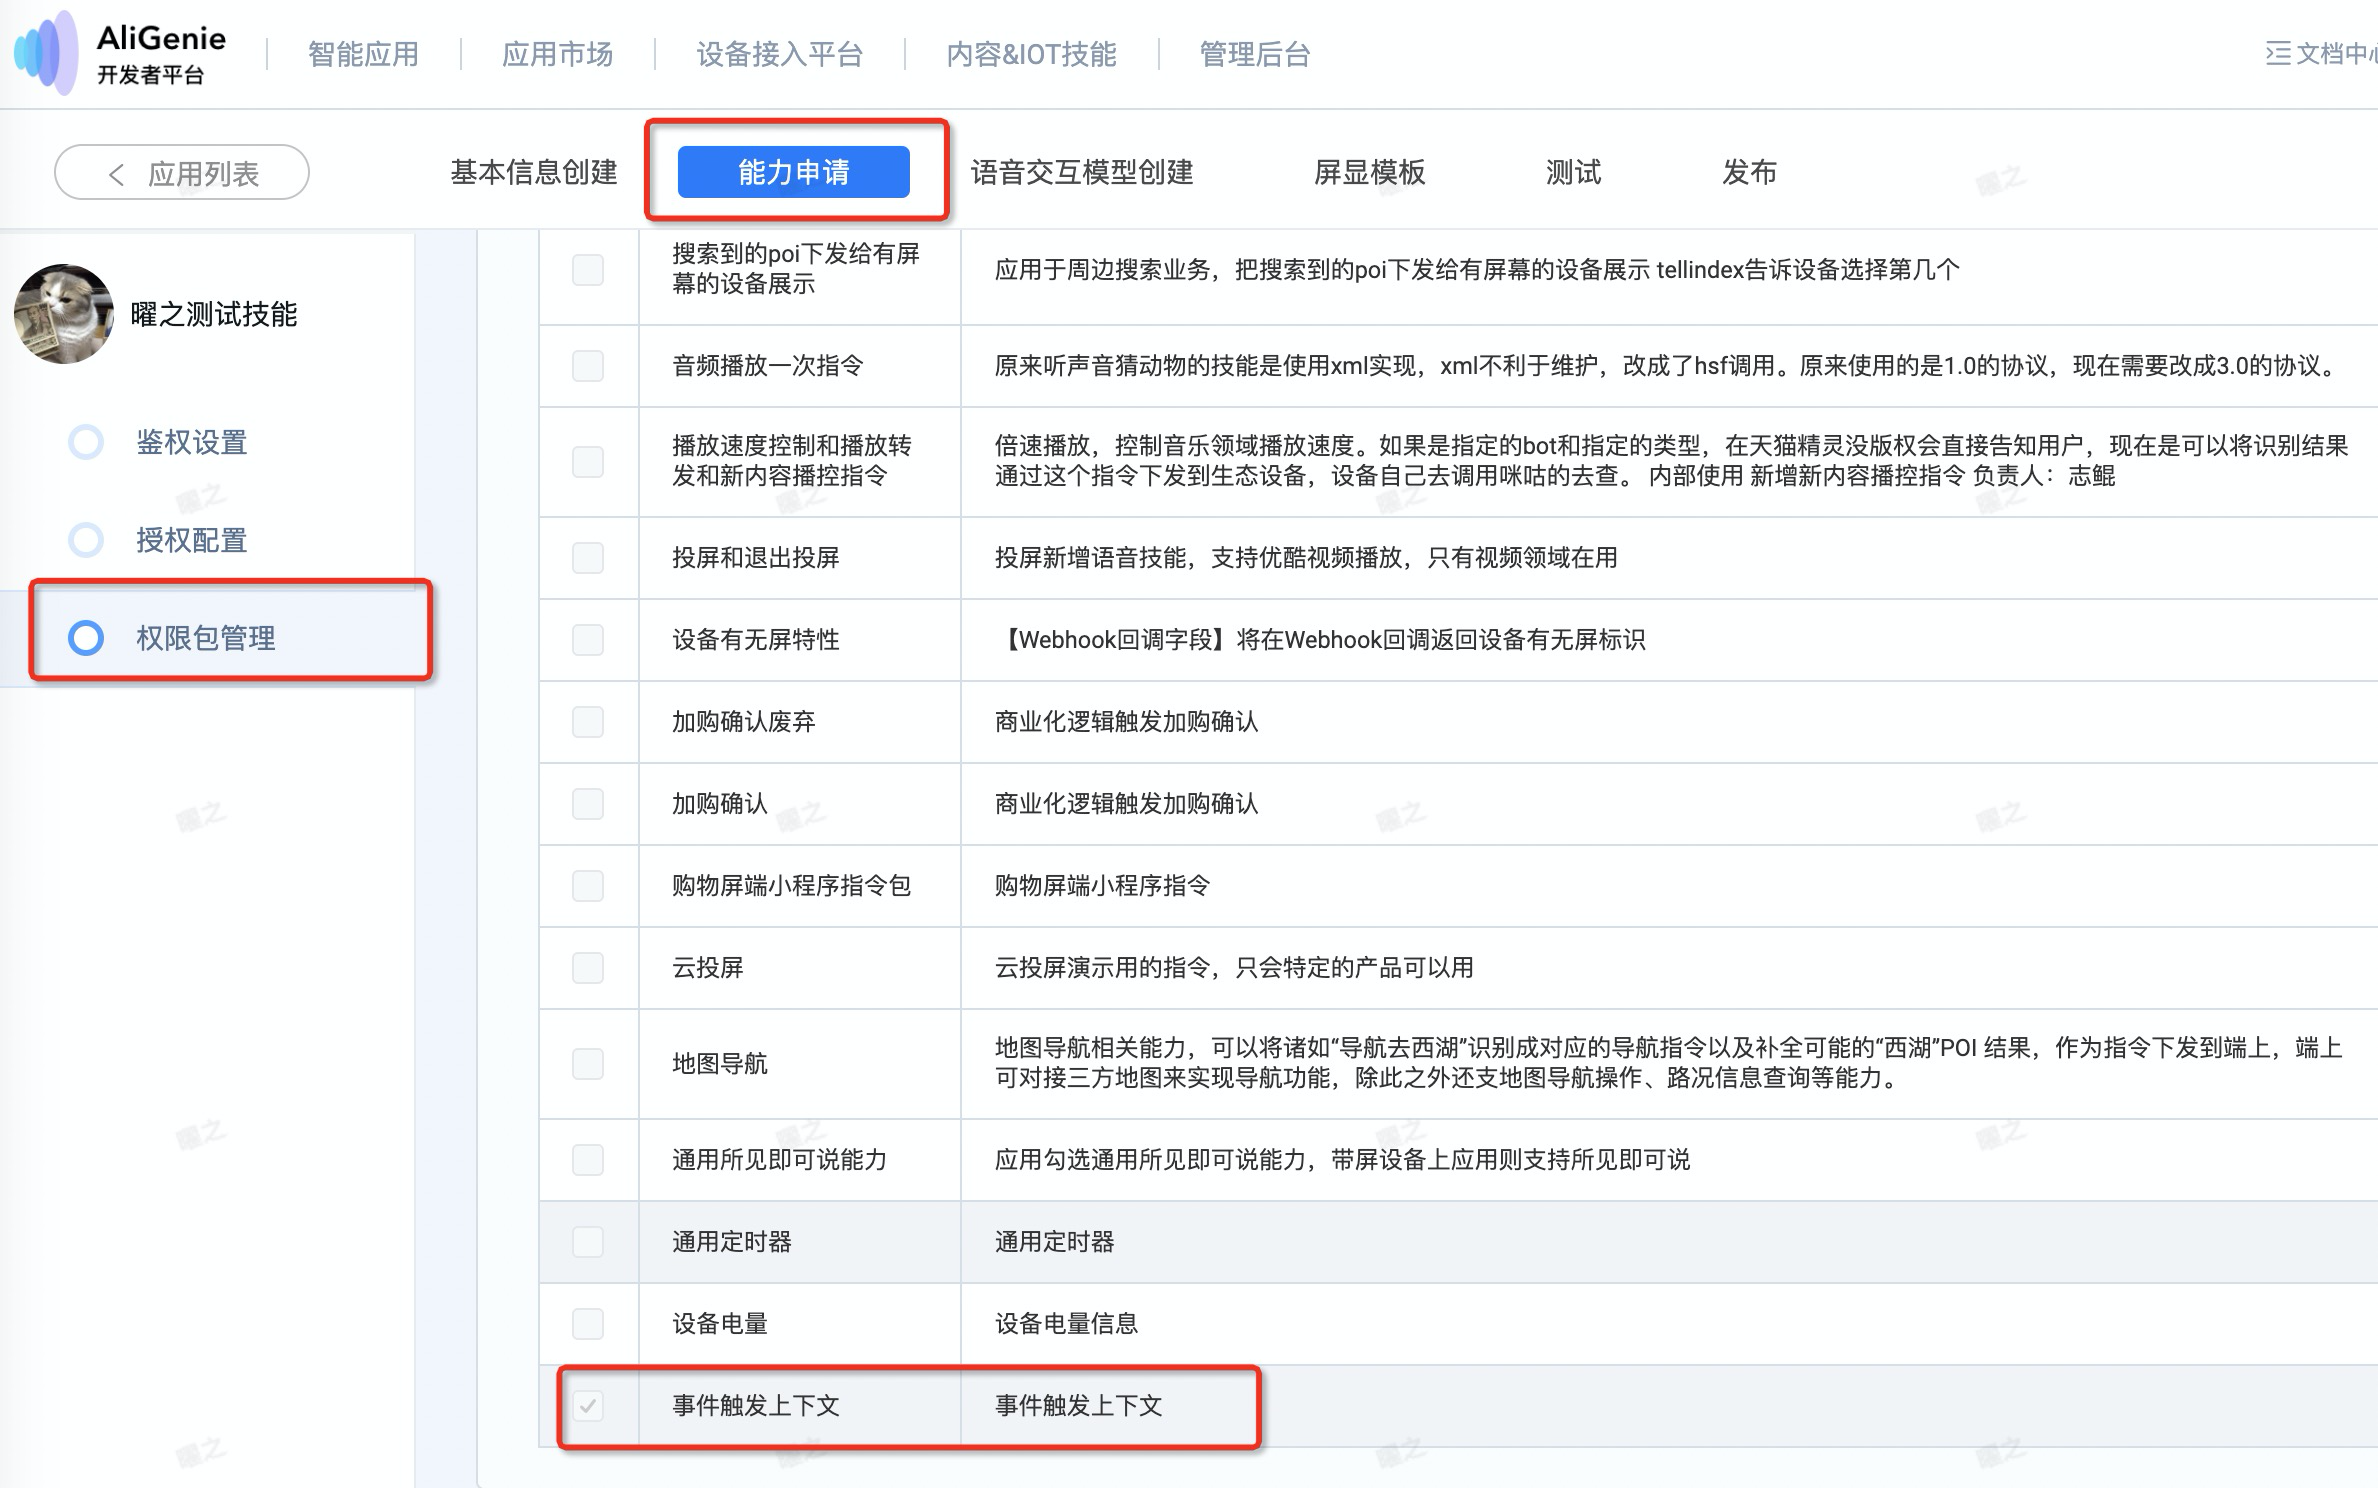
Task: Select the 权限包管理 circle icon
Action: pos(86,638)
